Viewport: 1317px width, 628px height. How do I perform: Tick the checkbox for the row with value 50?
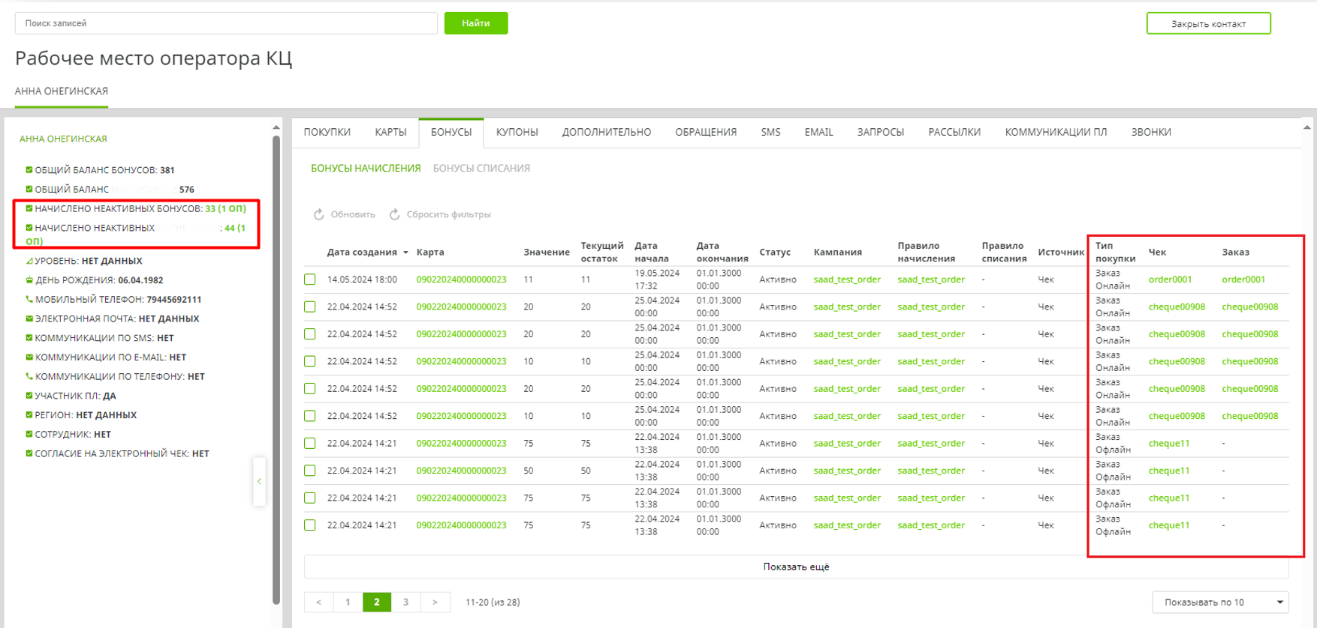pos(310,471)
